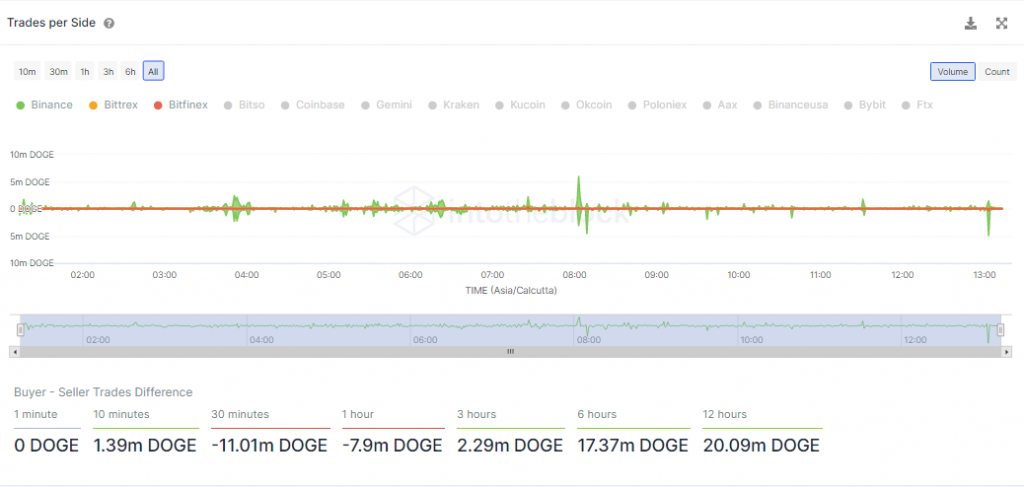Select the 10m time range
Viewport: 1024px width, 487px height.
27,71
